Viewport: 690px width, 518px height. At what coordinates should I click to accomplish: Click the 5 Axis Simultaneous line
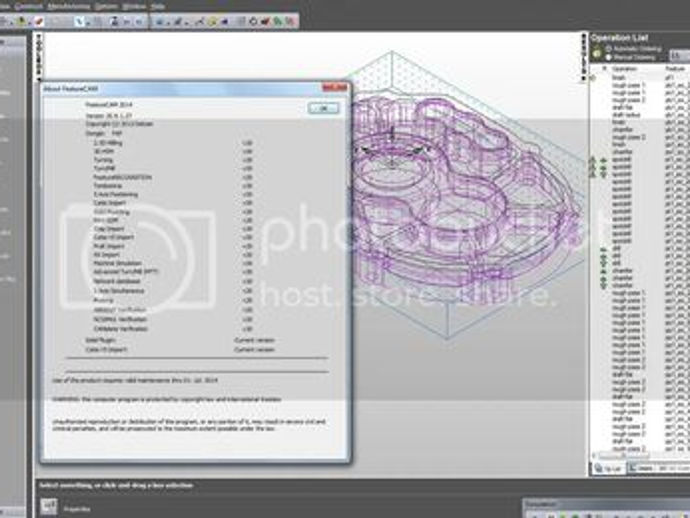[x=119, y=290]
